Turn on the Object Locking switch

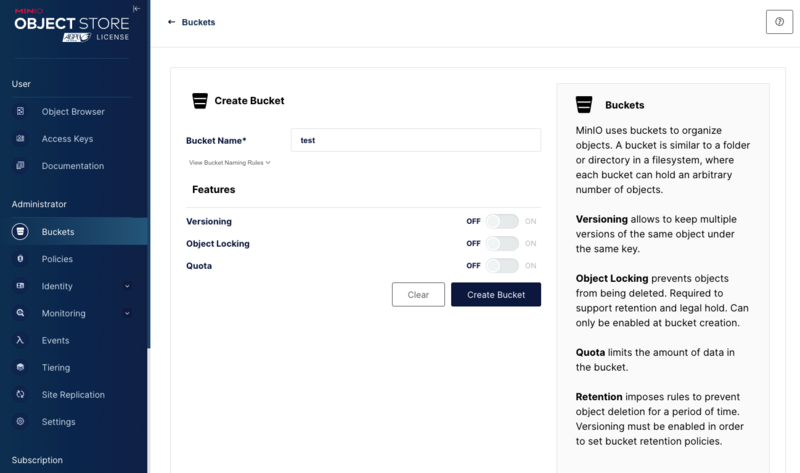coord(502,243)
